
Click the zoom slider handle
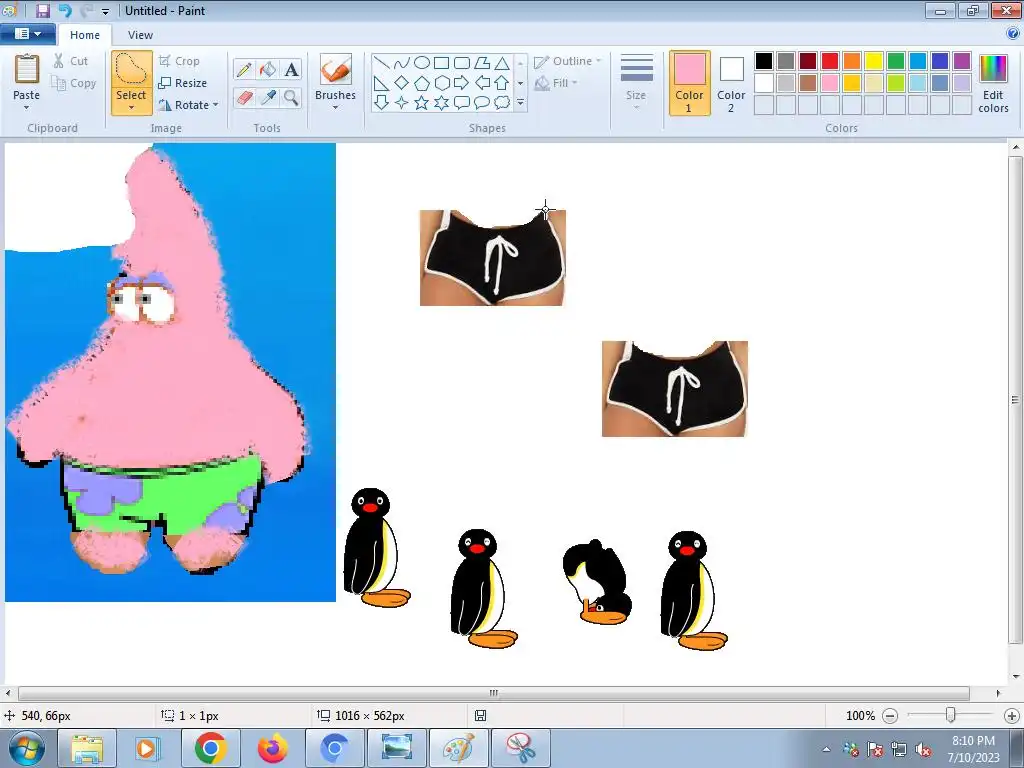[951, 716]
